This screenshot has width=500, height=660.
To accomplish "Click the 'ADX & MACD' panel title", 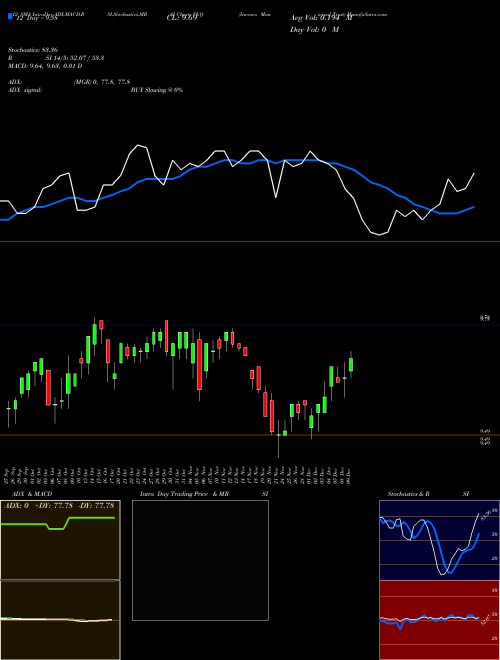I will pyautogui.click(x=32, y=494).
